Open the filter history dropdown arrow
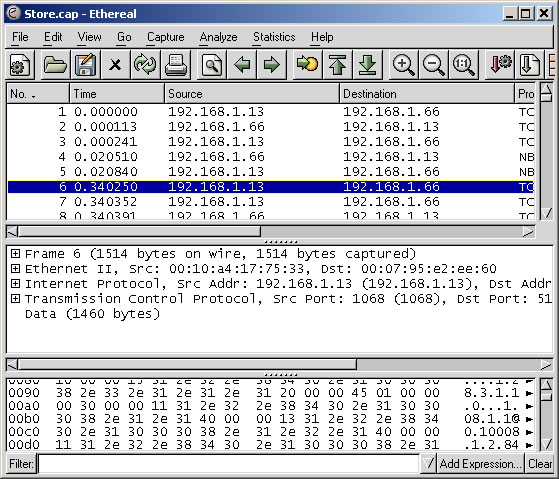This screenshot has height=479, width=559. pos(429,464)
